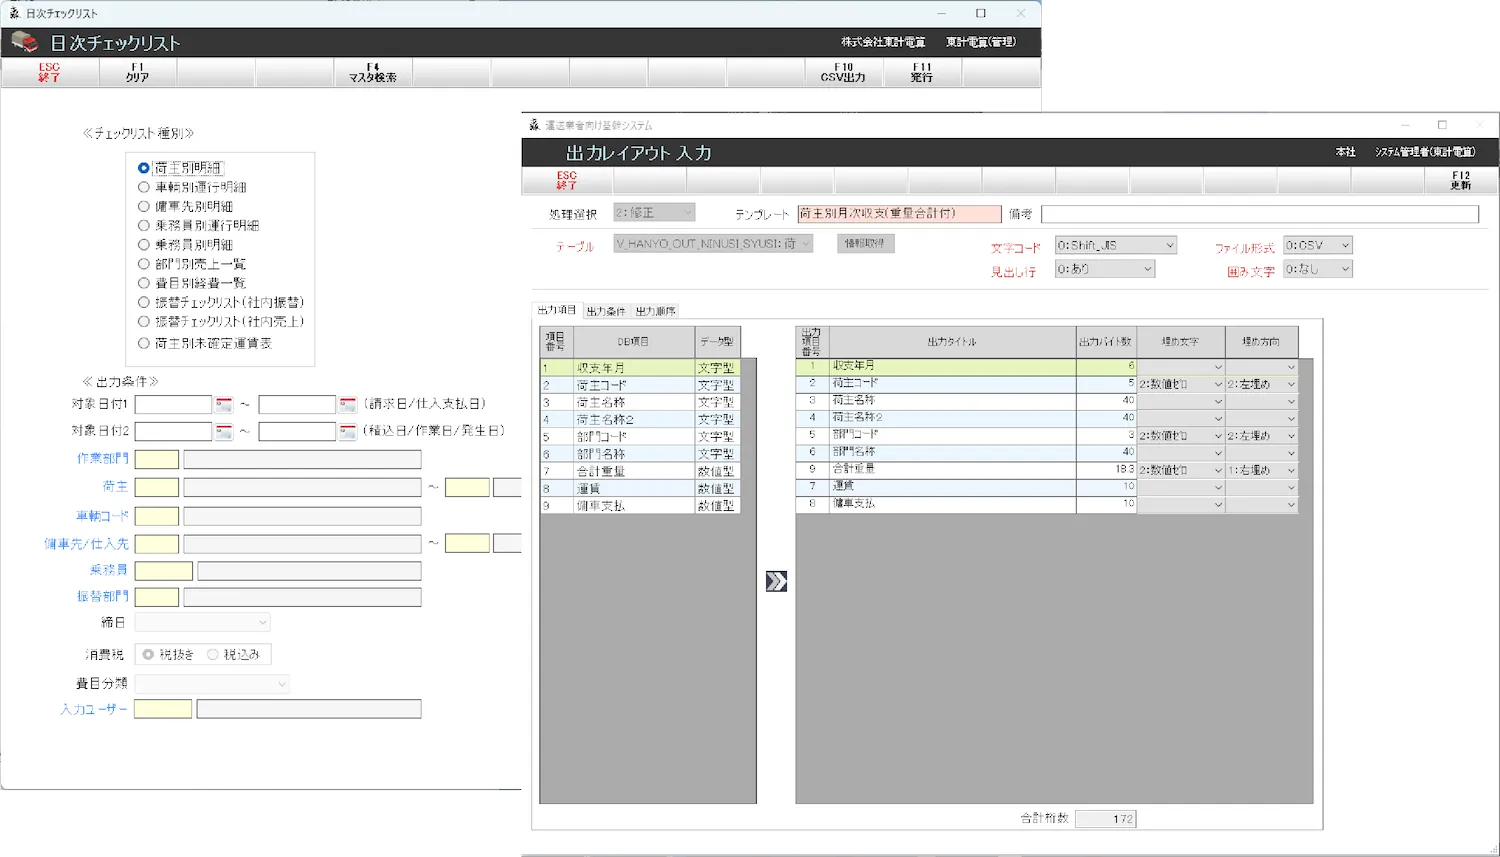Choose the 部門別売上一覧 checklist type
This screenshot has width=1500, height=857.
pyautogui.click(x=144, y=264)
